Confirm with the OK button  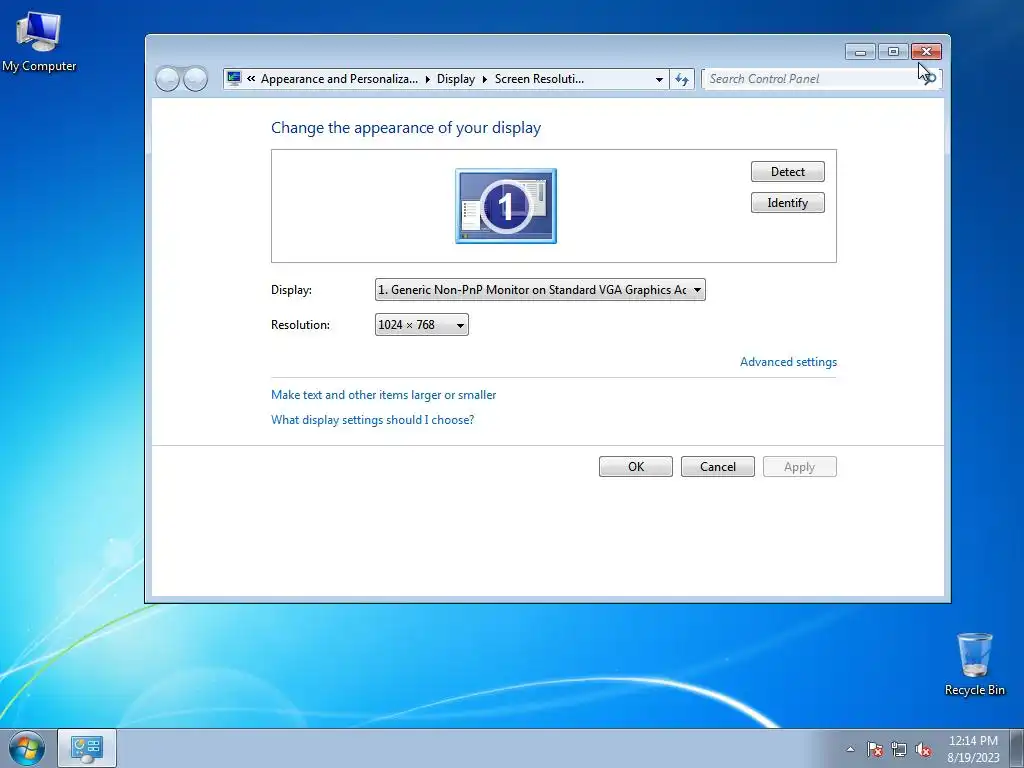tap(635, 467)
